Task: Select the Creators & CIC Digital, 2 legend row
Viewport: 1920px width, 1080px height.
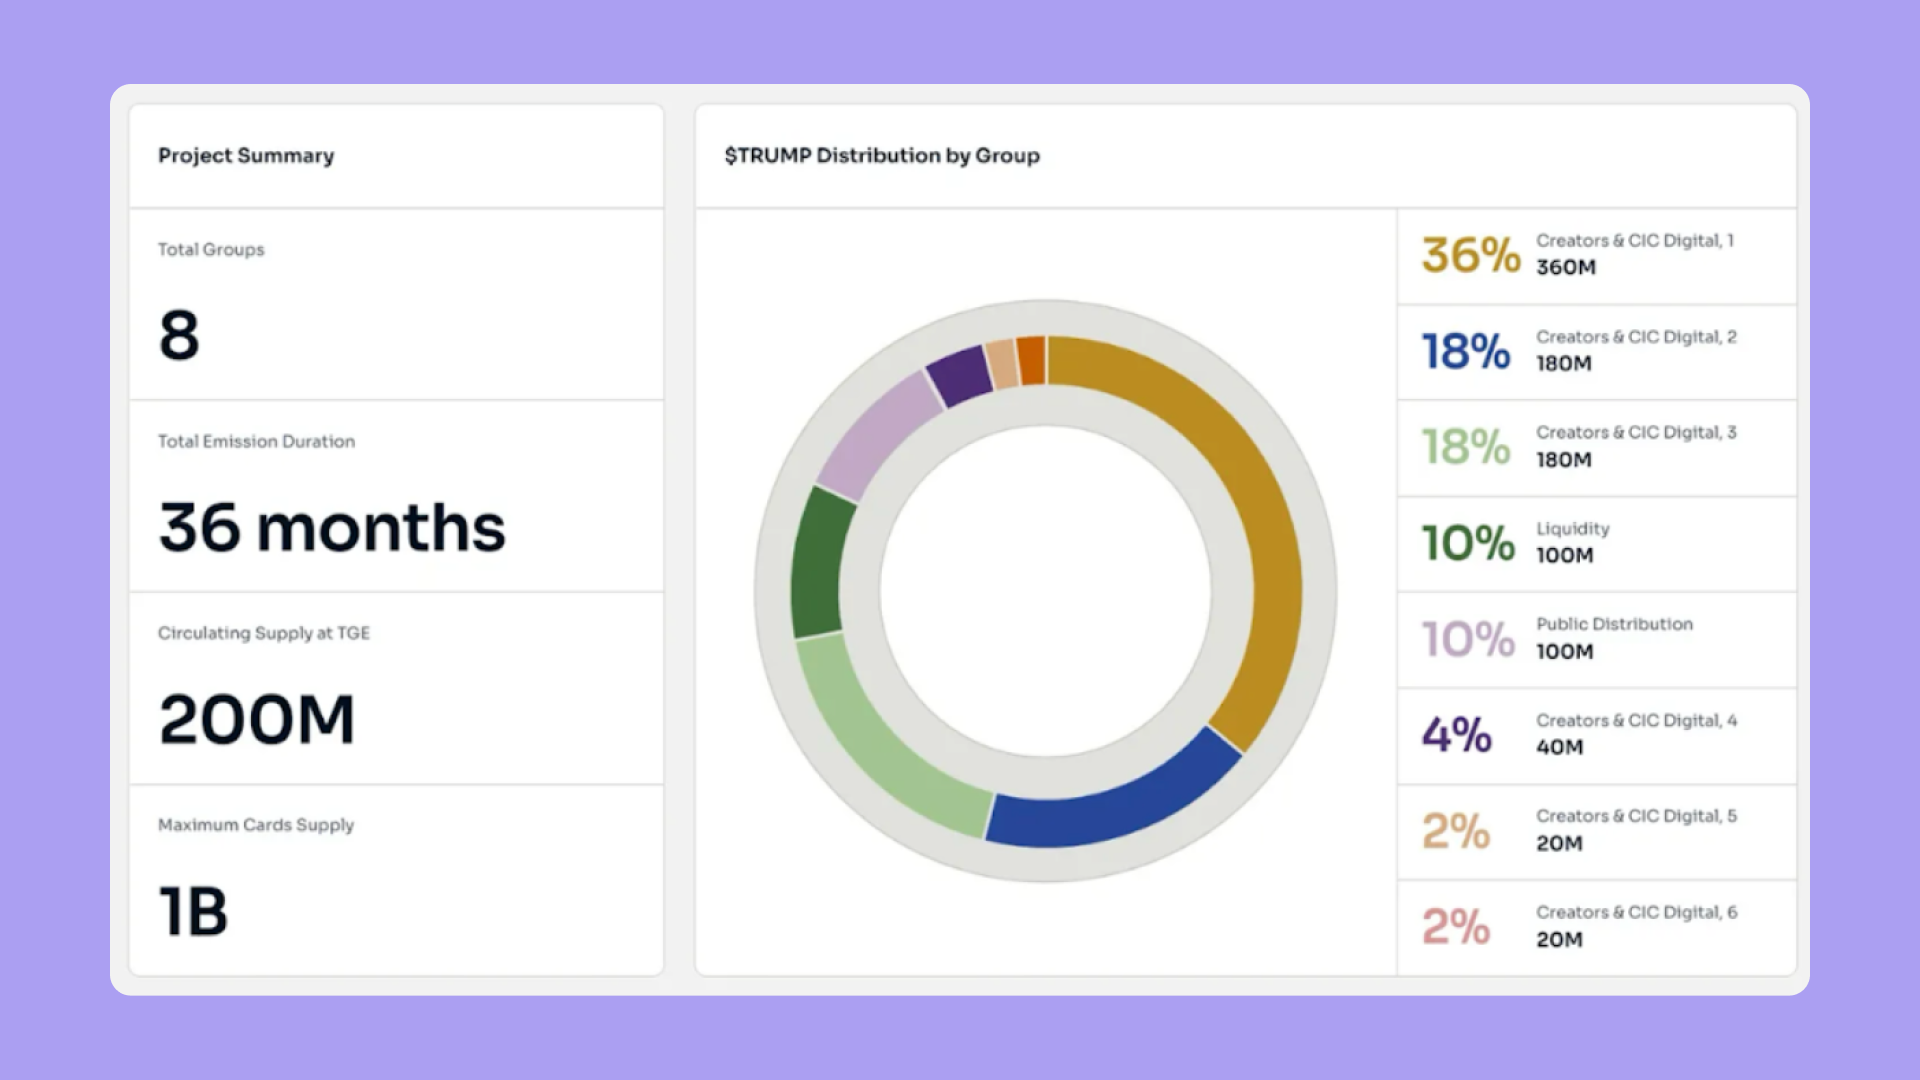Action: pos(1596,351)
